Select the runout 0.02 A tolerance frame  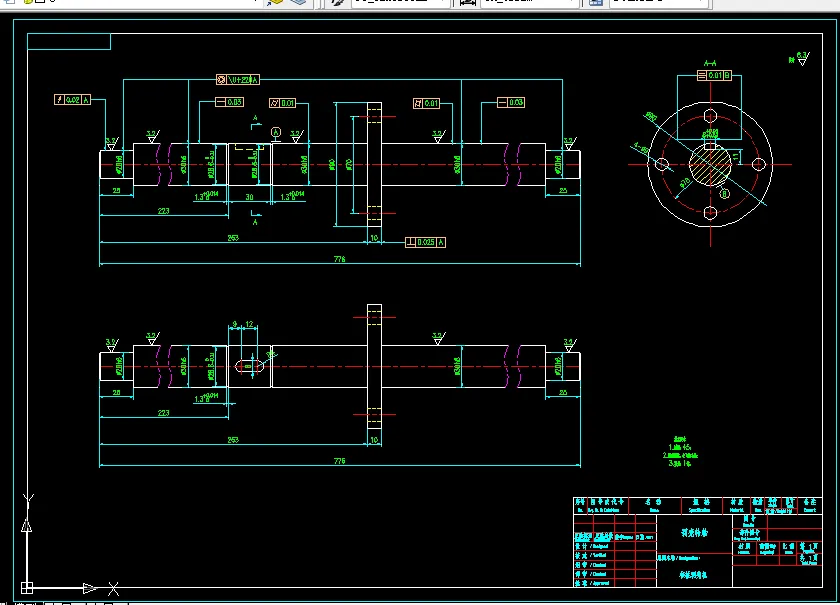[x=72, y=100]
